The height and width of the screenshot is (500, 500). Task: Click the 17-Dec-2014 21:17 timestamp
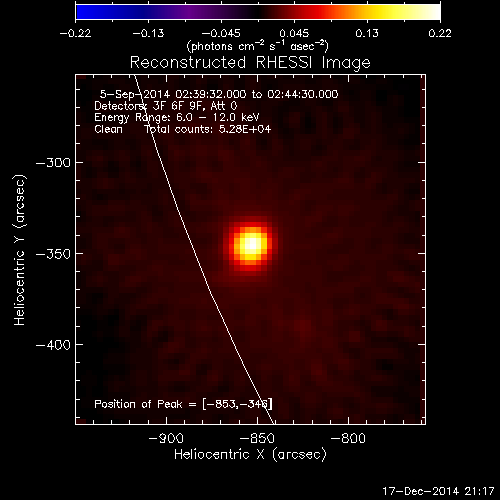click(x=438, y=491)
